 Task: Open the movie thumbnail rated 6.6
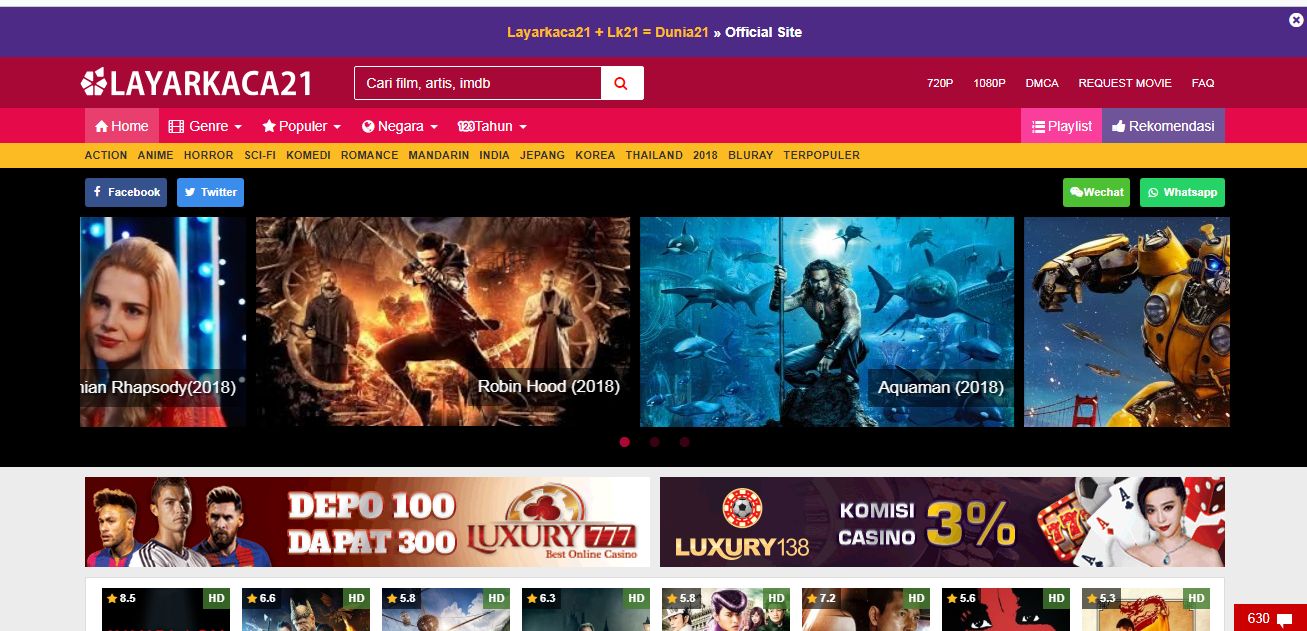click(x=306, y=609)
